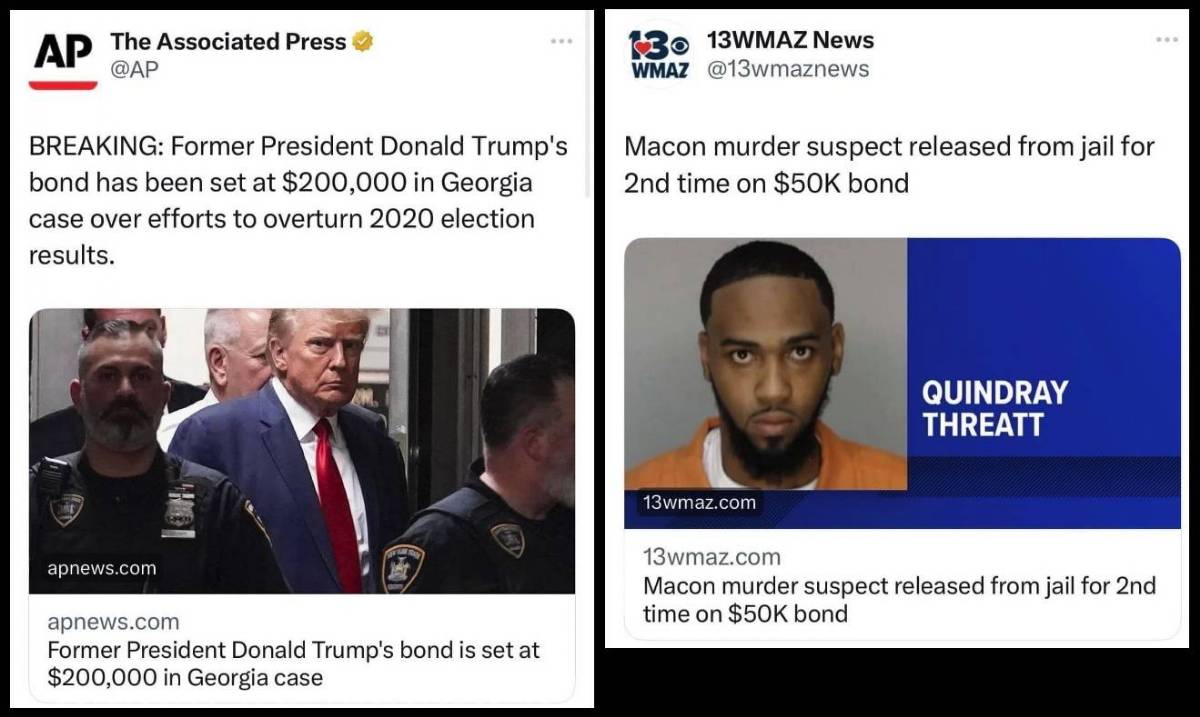
Task: Click the @13wmaznews handle
Action: tap(788, 69)
